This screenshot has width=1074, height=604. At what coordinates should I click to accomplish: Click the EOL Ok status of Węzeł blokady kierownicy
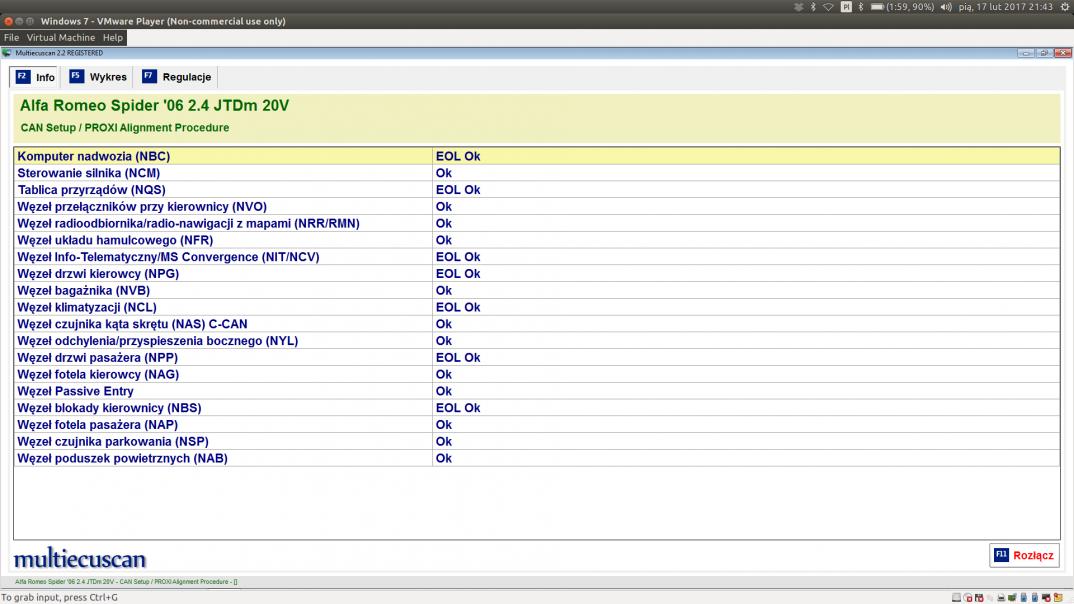[458, 407]
